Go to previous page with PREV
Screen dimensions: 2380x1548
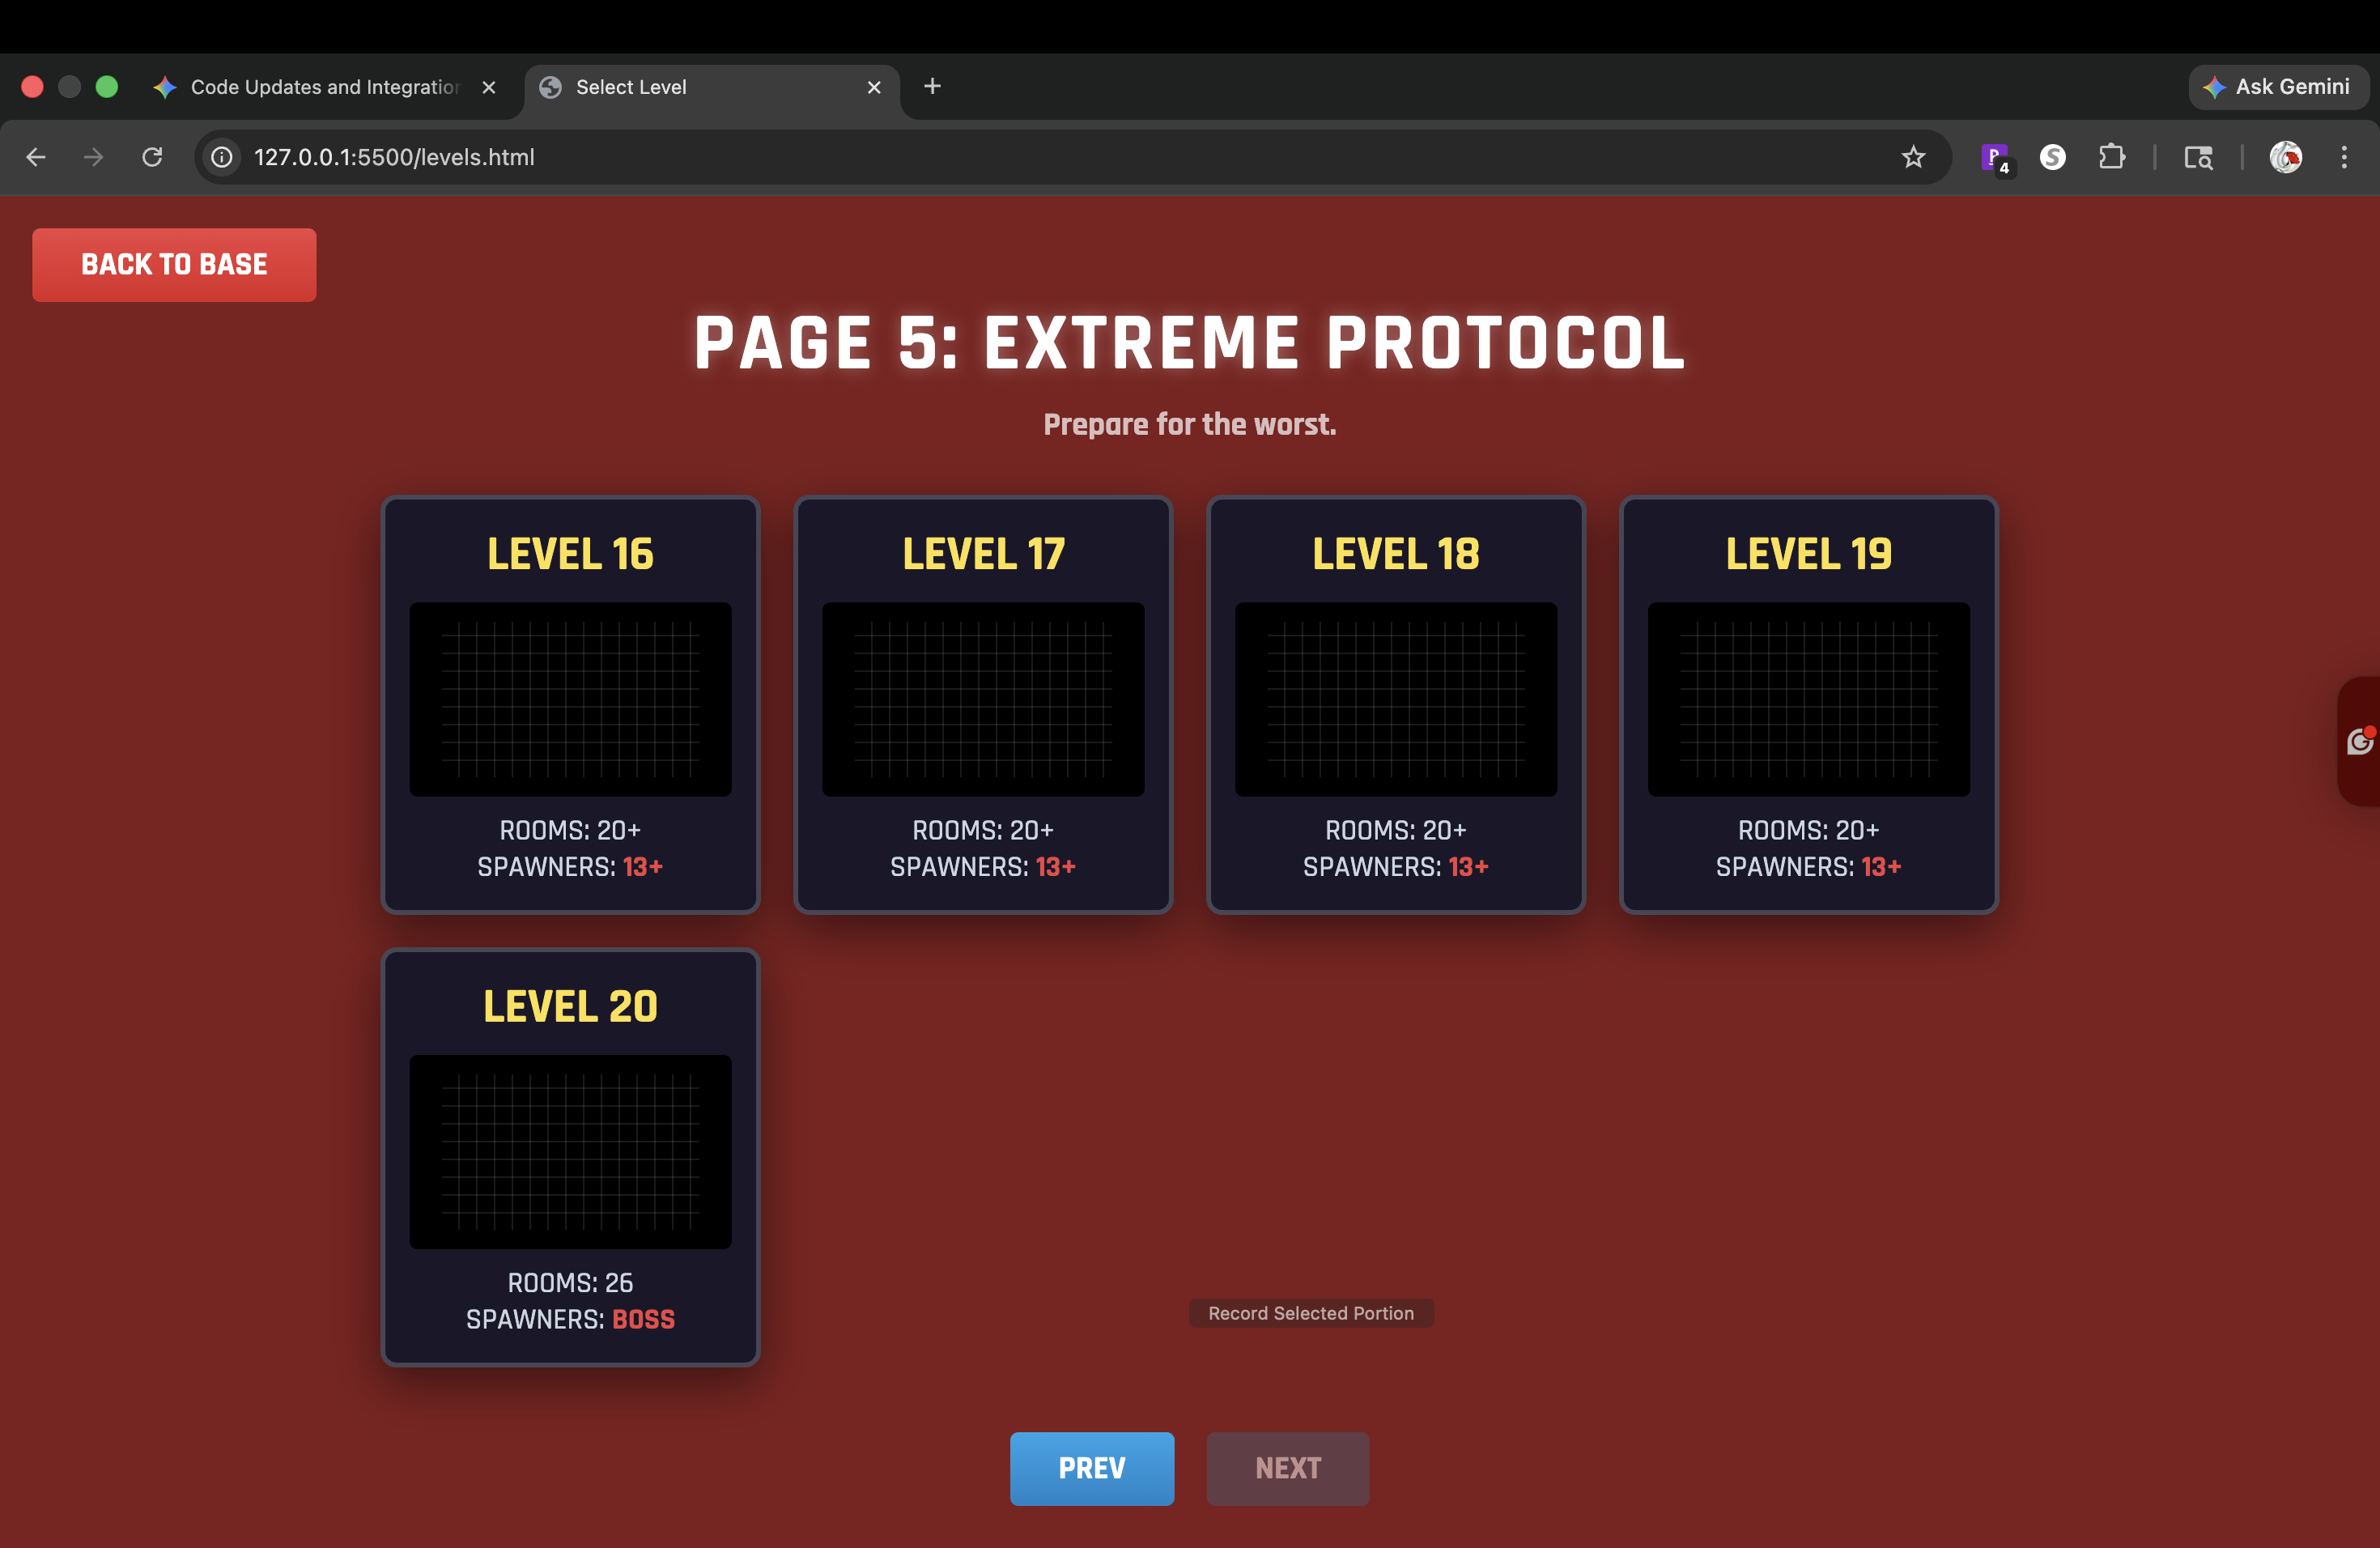click(x=1091, y=1468)
